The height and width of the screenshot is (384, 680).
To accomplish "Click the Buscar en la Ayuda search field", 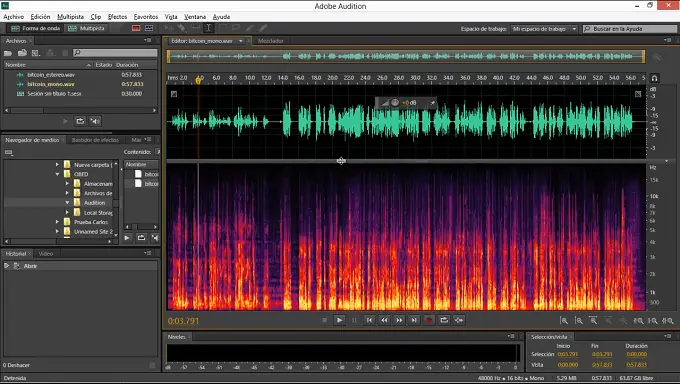I will (x=630, y=29).
